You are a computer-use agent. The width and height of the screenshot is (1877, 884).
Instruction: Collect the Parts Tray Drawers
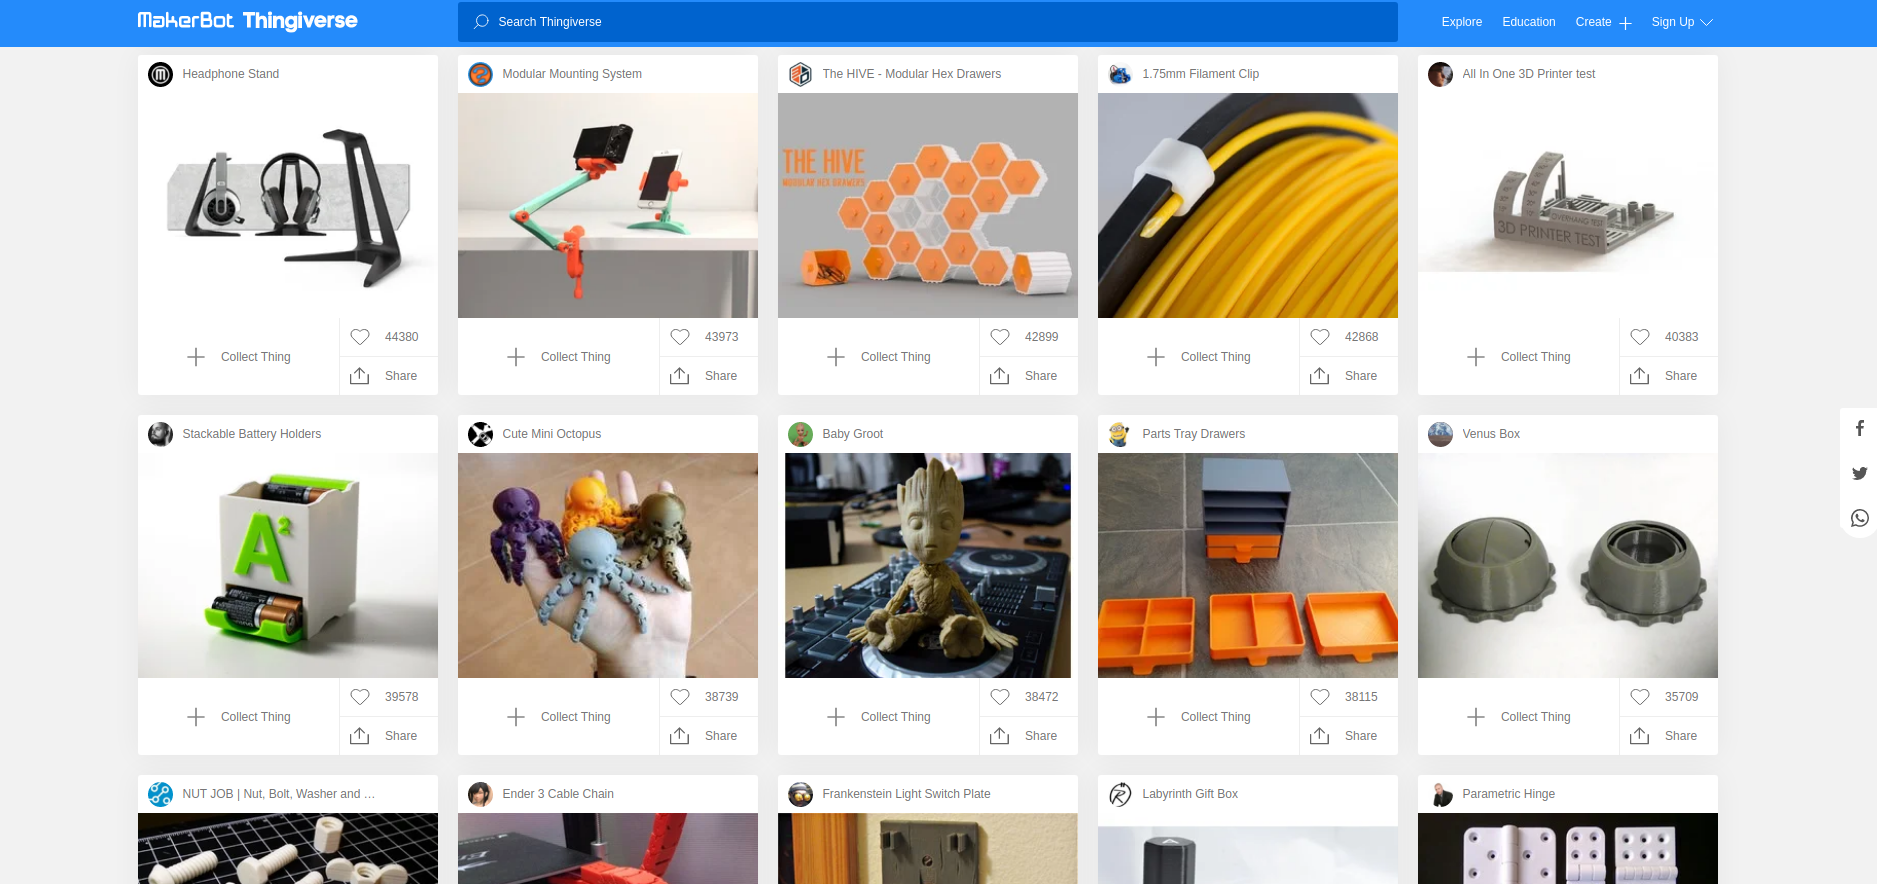click(1198, 717)
